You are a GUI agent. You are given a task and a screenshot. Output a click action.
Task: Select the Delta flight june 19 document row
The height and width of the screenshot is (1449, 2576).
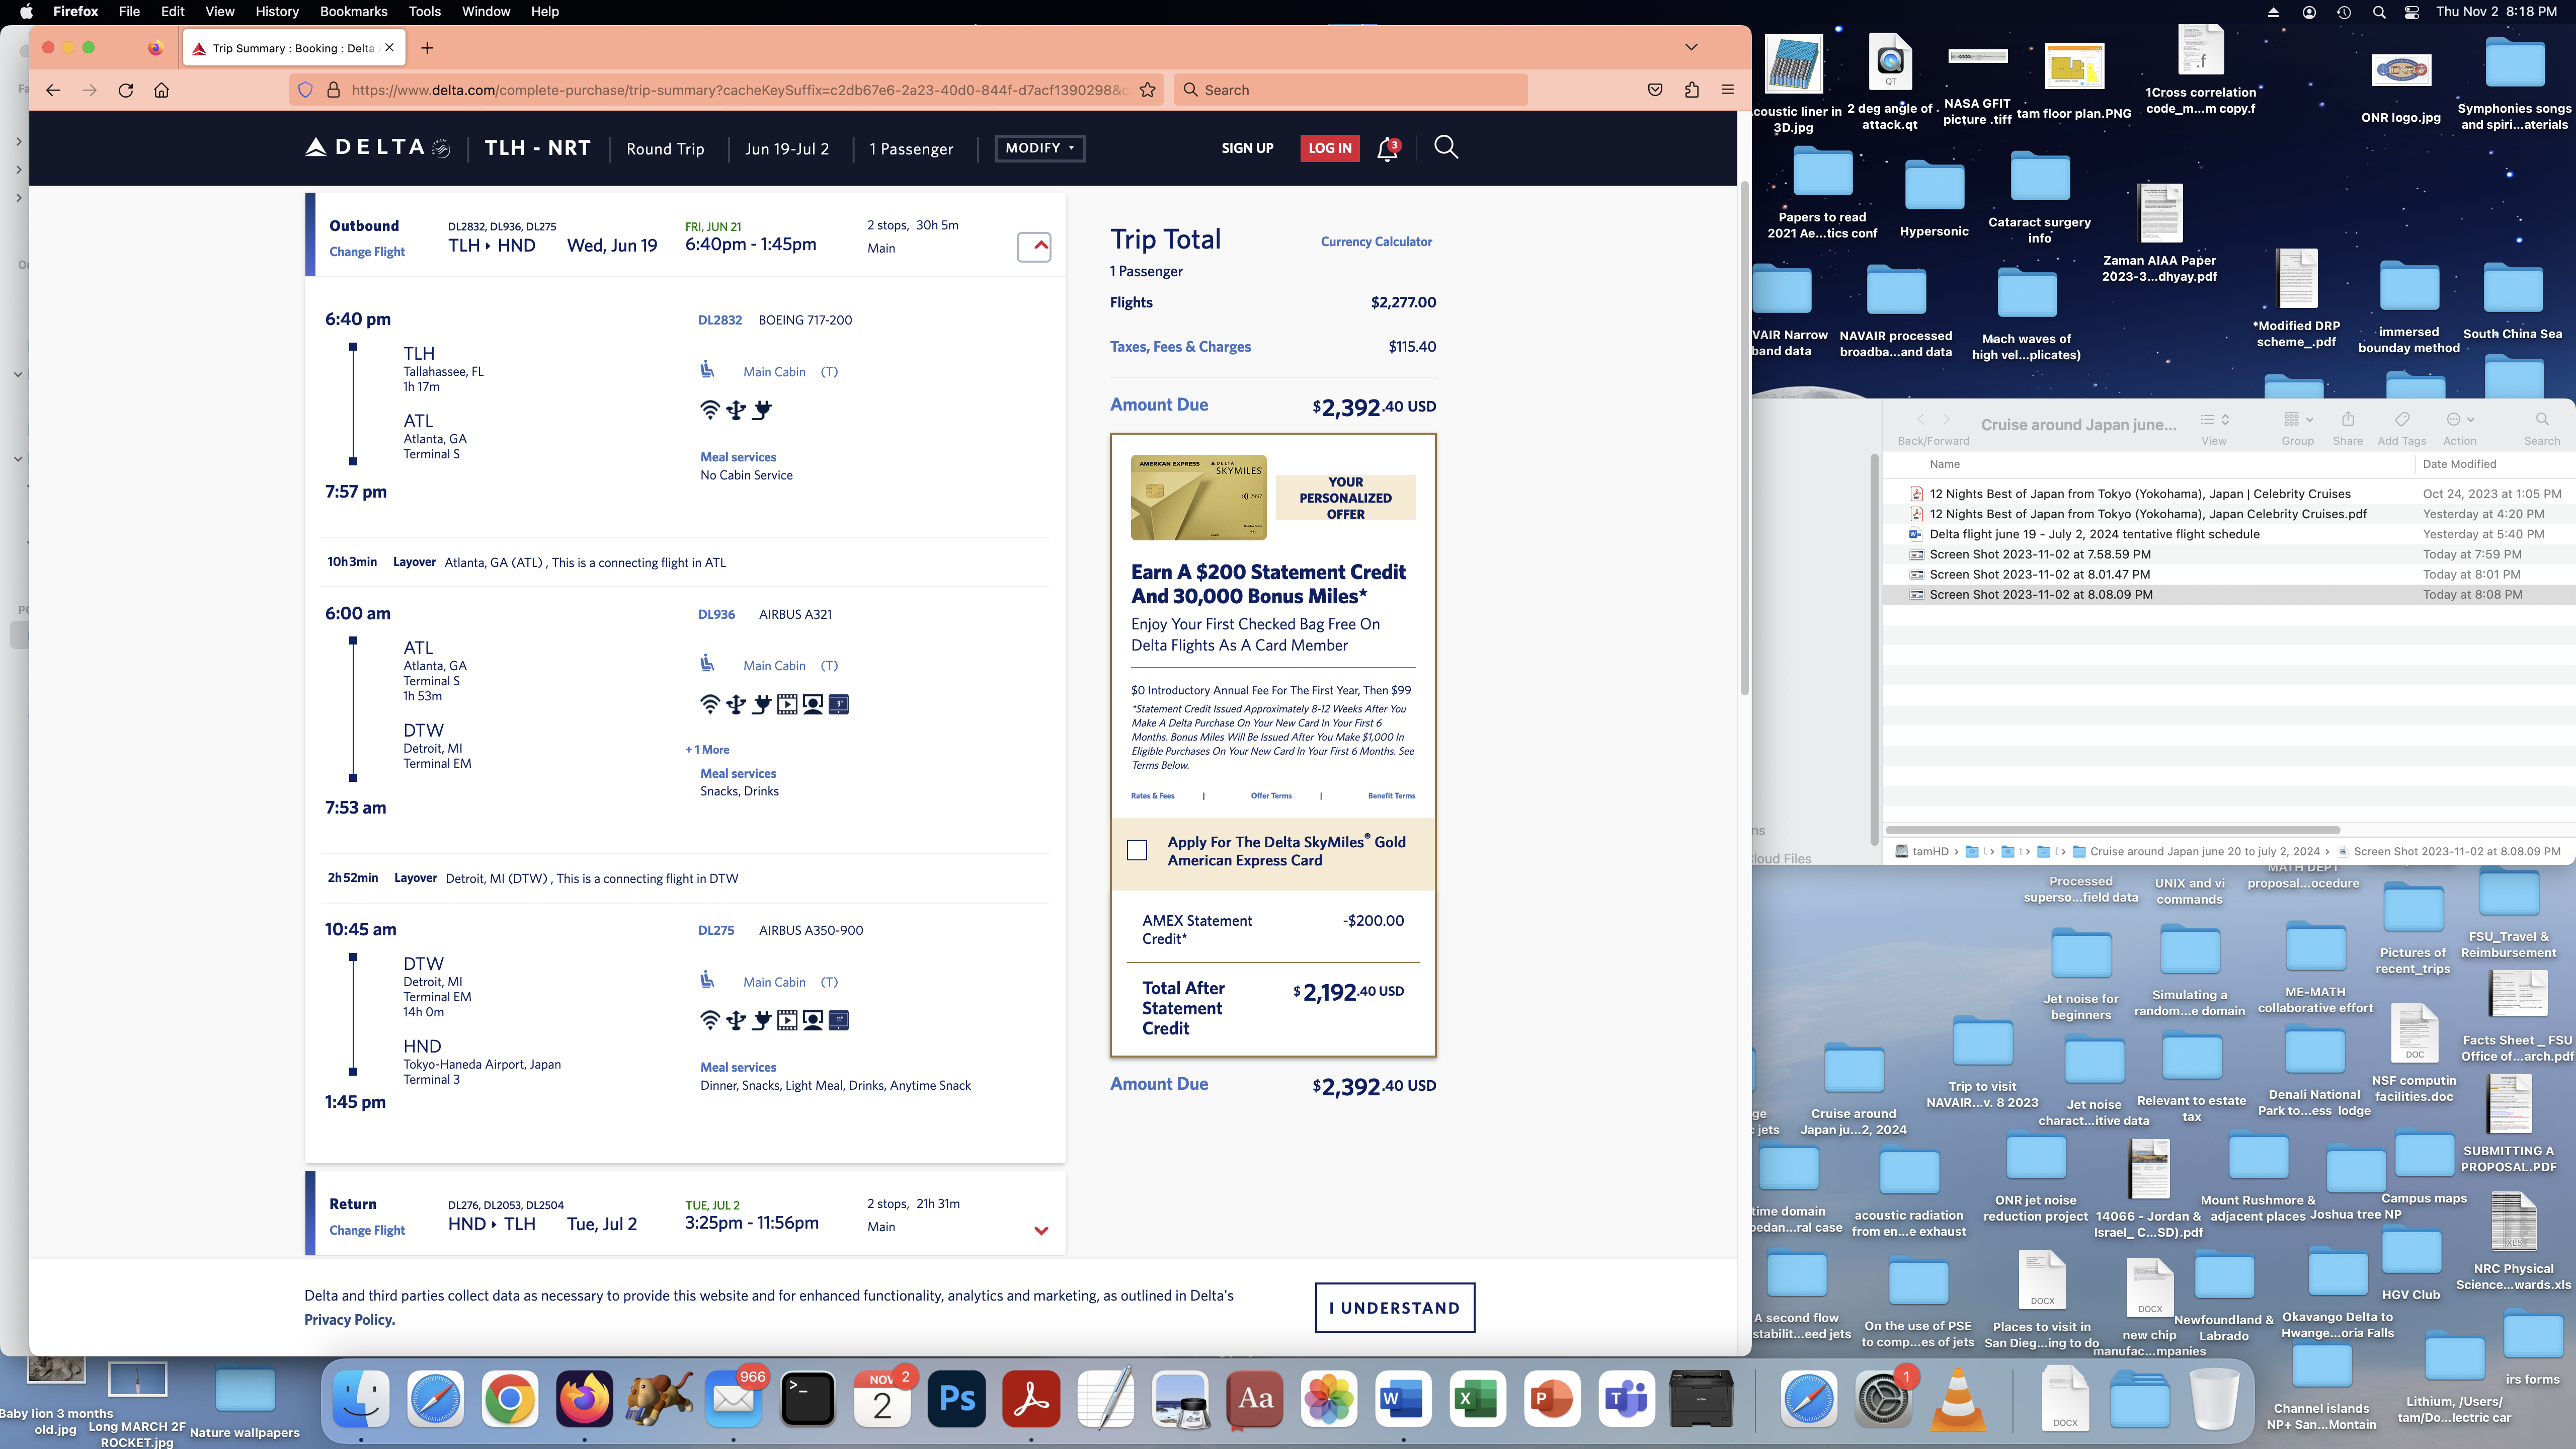(2228, 534)
